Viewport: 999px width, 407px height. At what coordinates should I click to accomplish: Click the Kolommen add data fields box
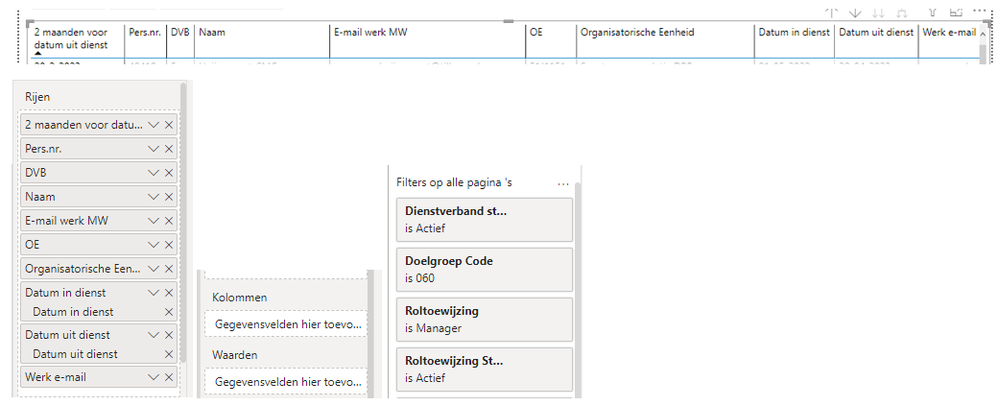(x=286, y=325)
